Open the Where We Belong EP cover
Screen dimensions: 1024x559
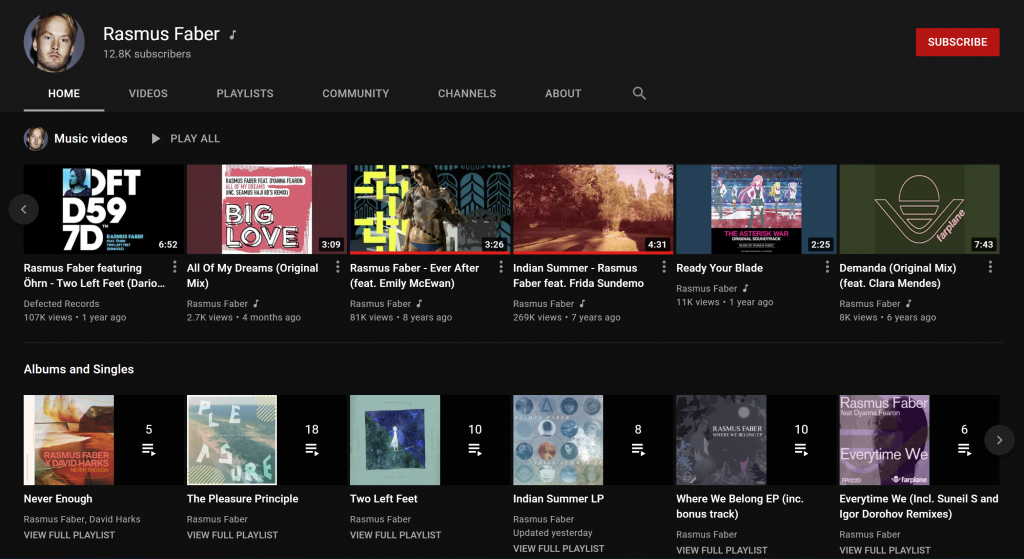[x=722, y=440]
